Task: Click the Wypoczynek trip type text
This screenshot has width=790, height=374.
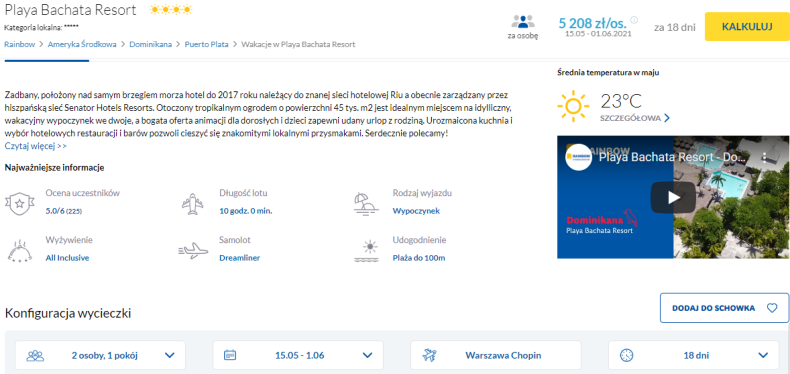Action: 416,211
